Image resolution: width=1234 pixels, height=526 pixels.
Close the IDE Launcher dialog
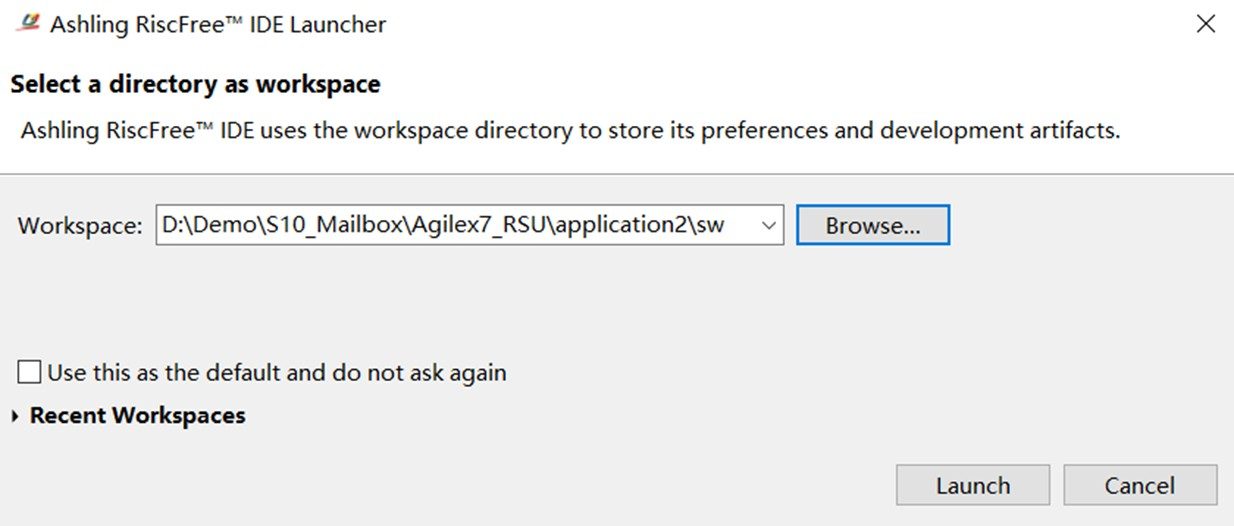tap(1206, 25)
